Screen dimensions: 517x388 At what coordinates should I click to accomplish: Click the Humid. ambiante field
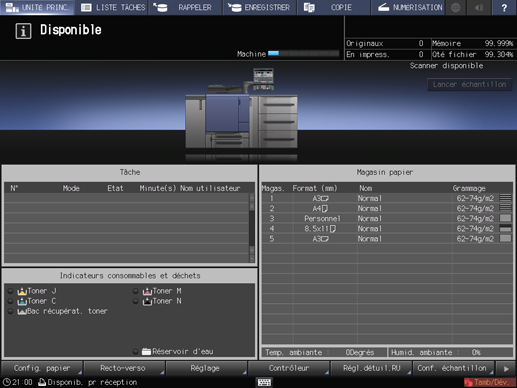pyautogui.click(x=450, y=352)
